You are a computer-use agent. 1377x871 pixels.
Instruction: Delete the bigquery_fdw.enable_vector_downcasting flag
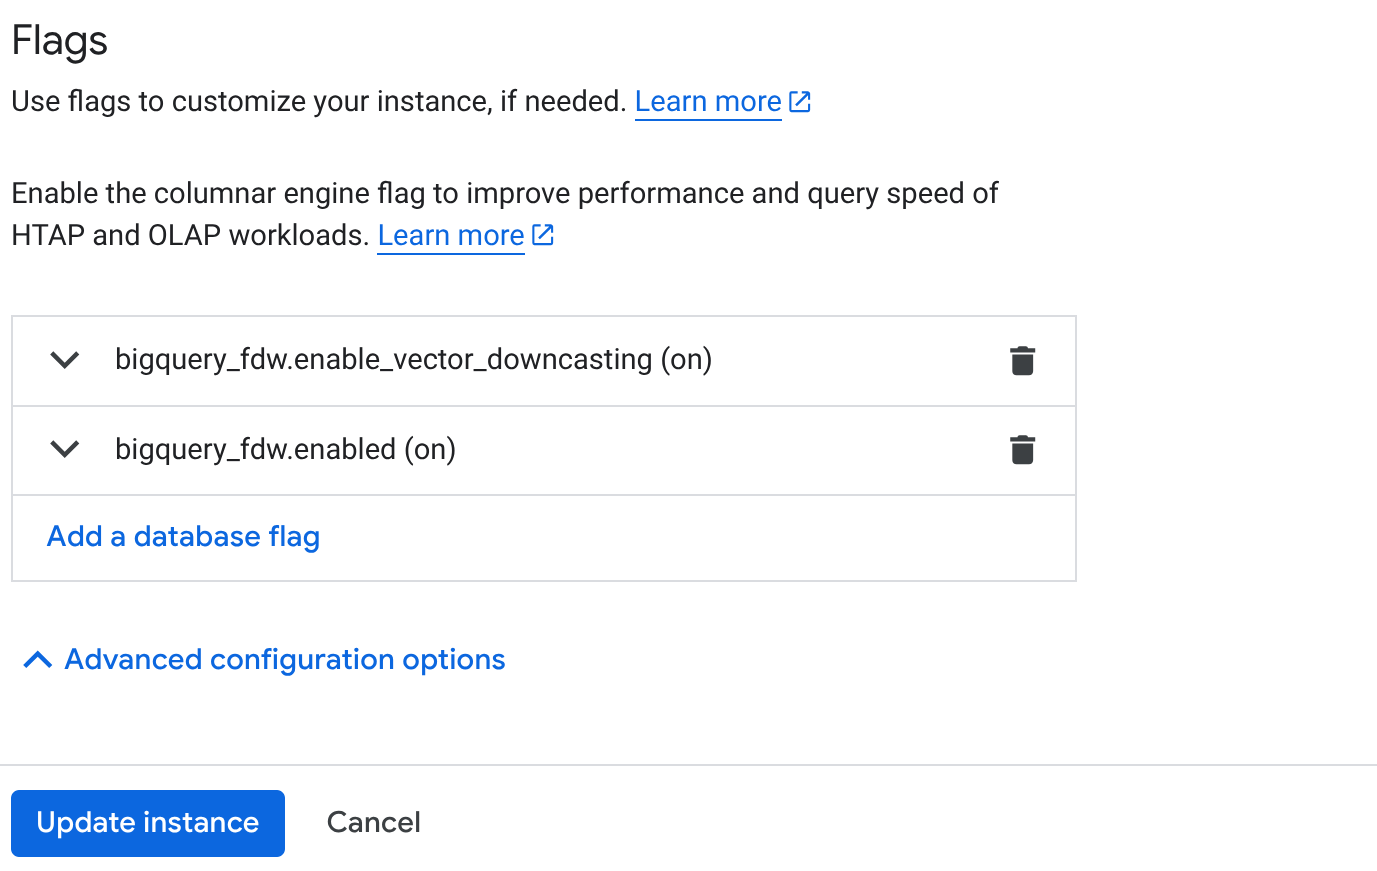tap(1022, 360)
